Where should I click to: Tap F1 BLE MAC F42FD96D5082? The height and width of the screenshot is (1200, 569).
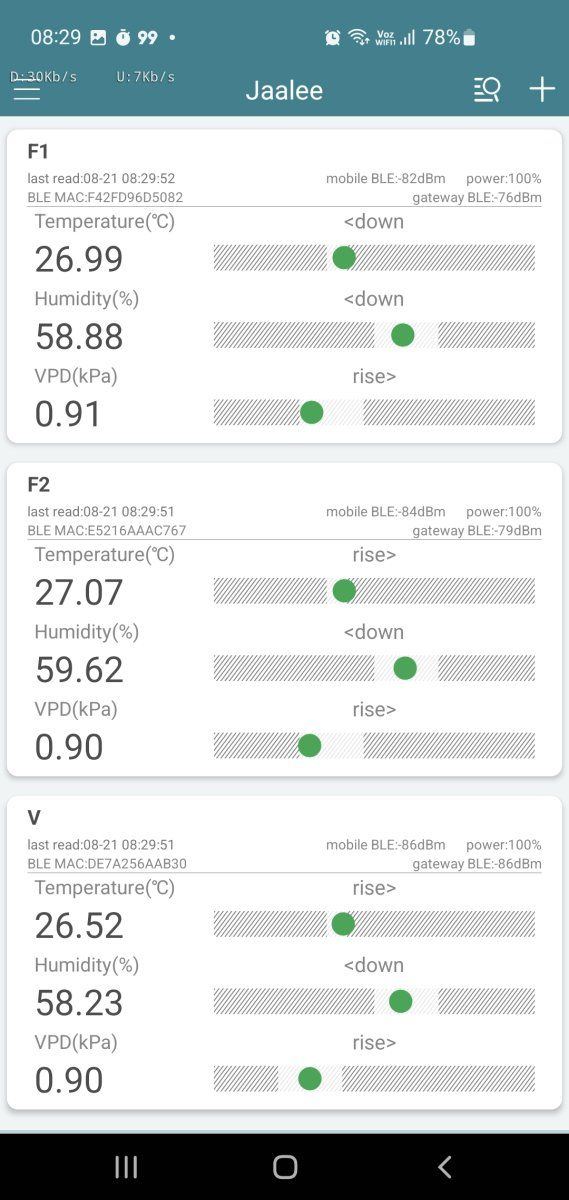pyautogui.click(x=105, y=198)
